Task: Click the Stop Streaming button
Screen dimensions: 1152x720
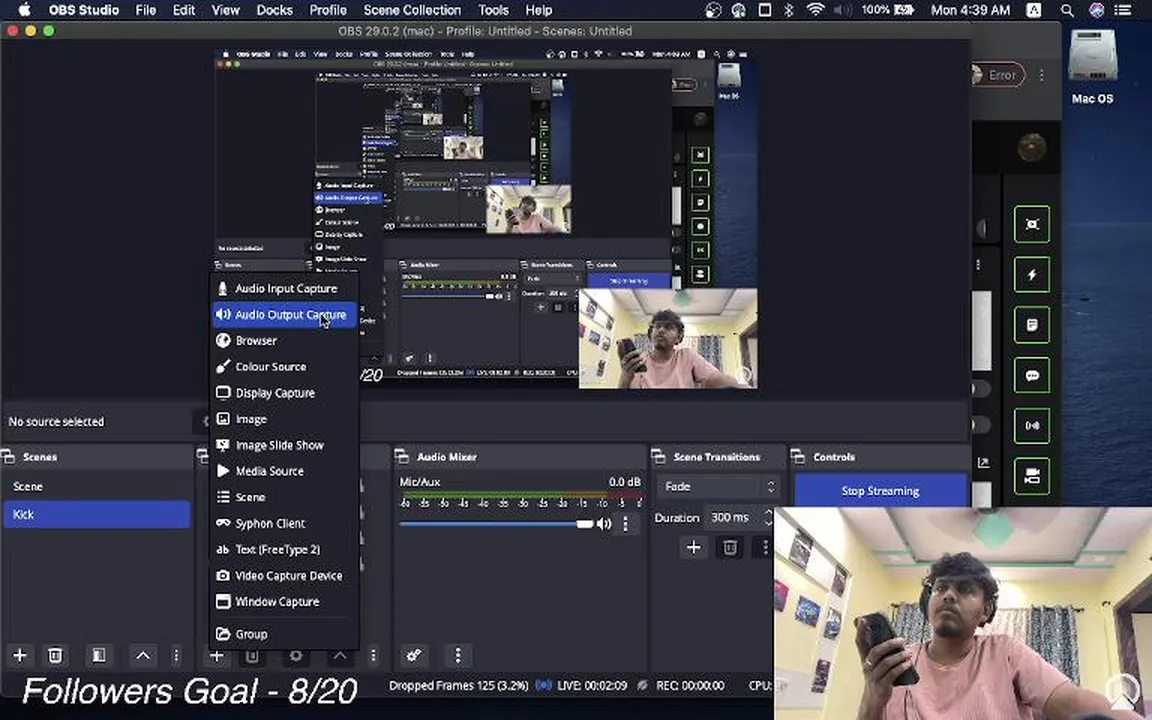Action: pyautogui.click(x=880, y=490)
